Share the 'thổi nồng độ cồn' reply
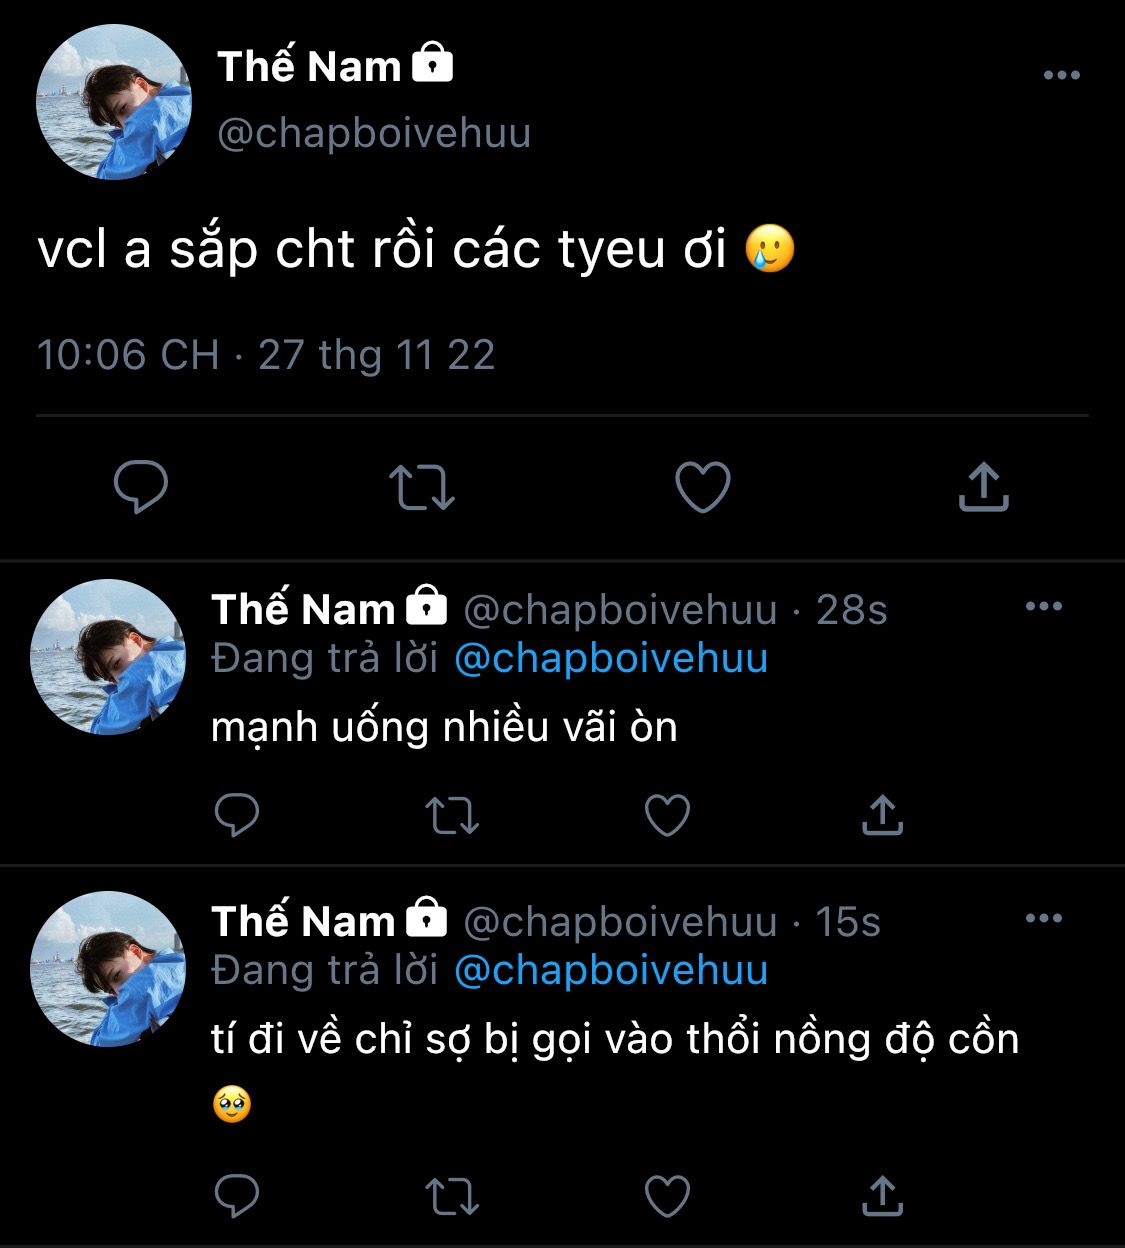The height and width of the screenshot is (1248, 1125). tap(882, 1195)
